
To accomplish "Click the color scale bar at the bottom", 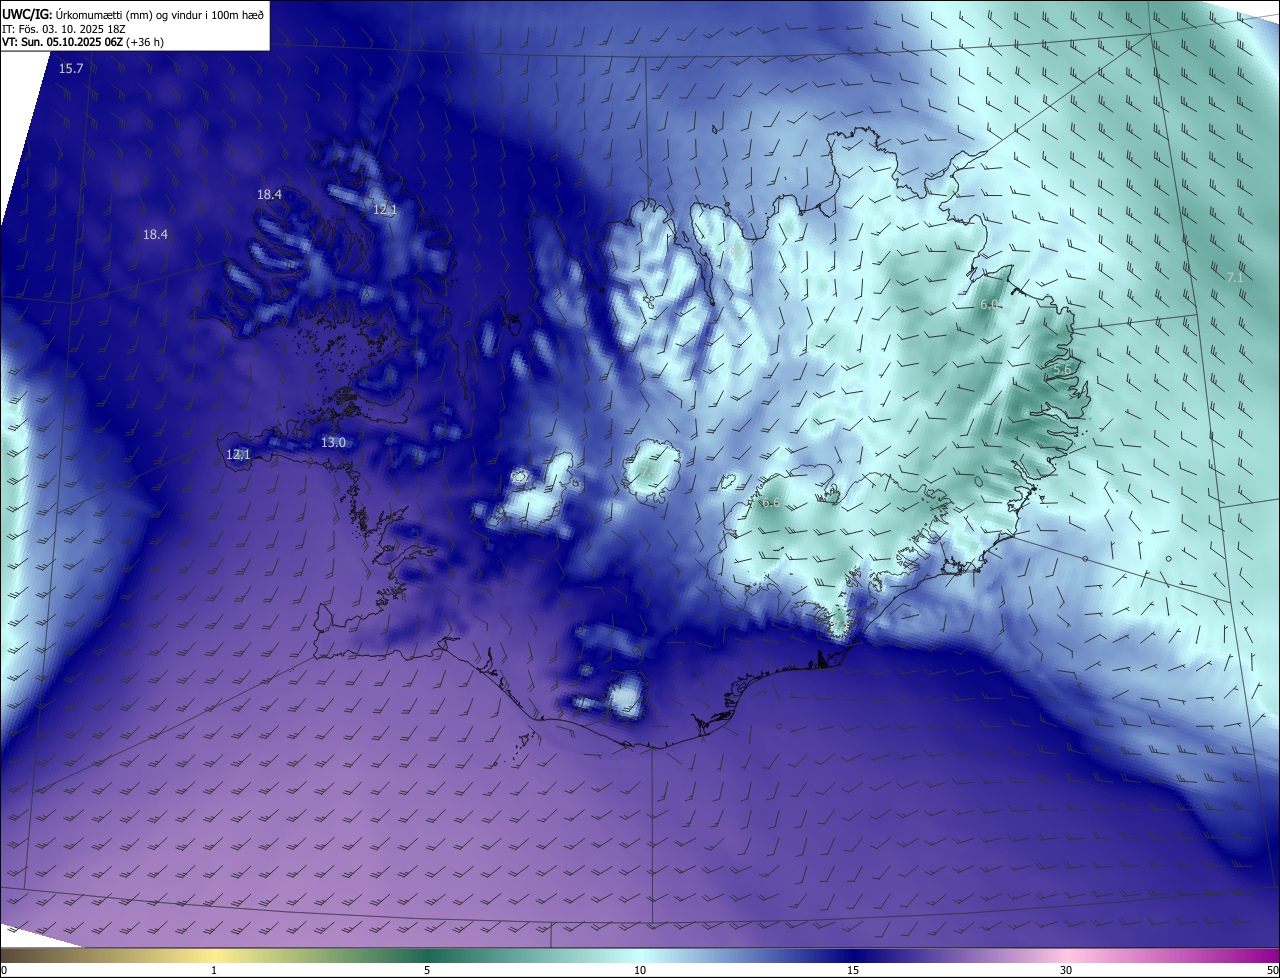I will tap(640, 955).
